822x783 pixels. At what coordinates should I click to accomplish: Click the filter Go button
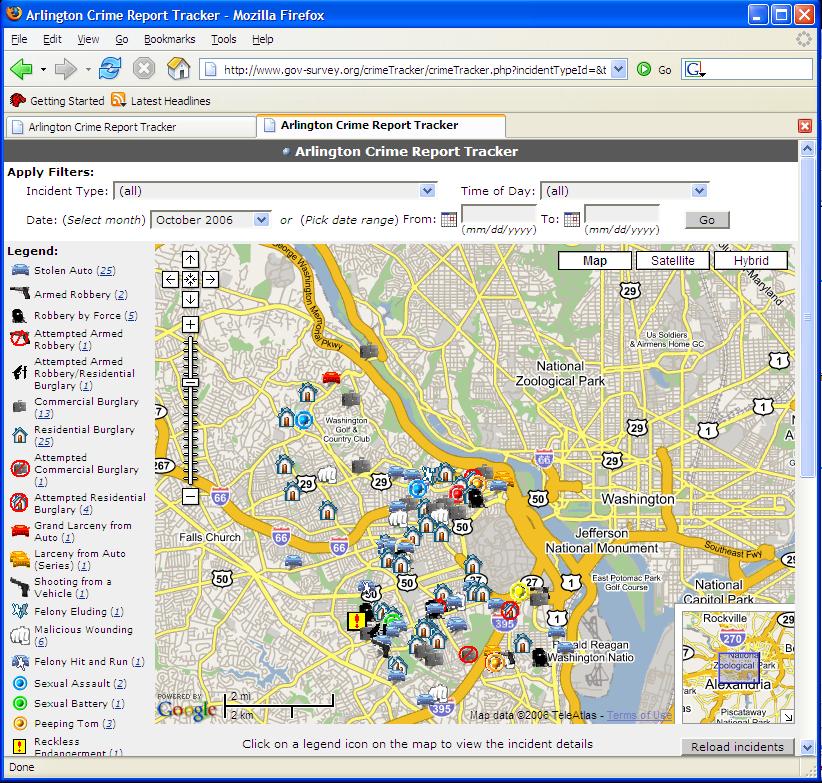(x=707, y=220)
